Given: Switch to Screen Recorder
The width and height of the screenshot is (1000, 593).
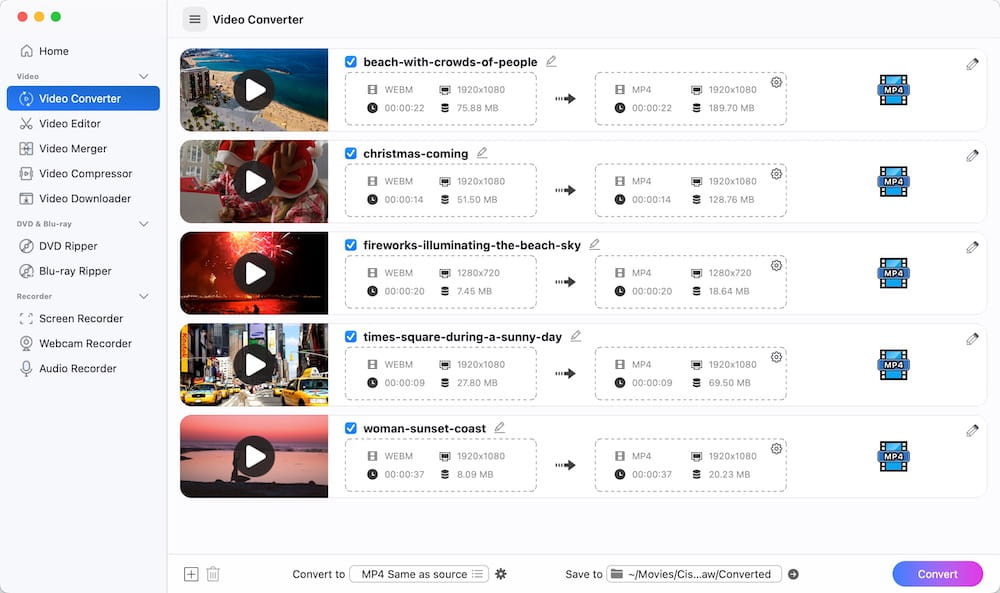Looking at the screenshot, I should [83, 318].
